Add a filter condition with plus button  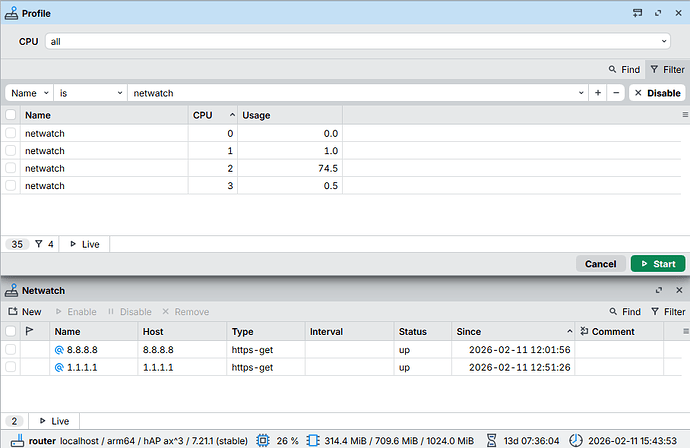(598, 93)
